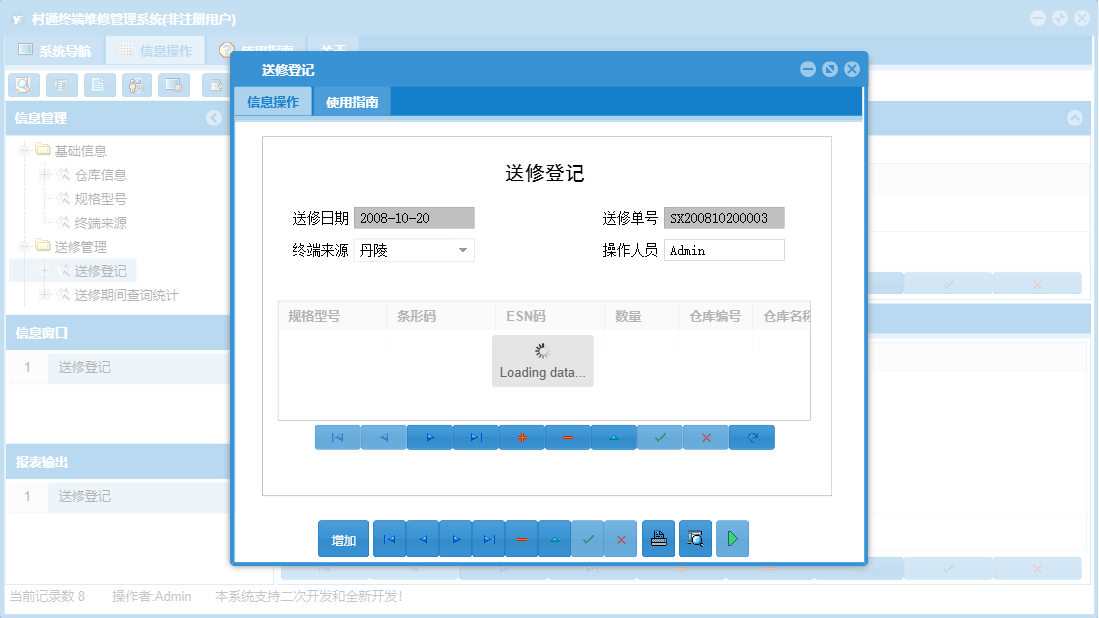Jump to last record in the grid navigator
This screenshot has width=1099, height=618.
(x=475, y=437)
